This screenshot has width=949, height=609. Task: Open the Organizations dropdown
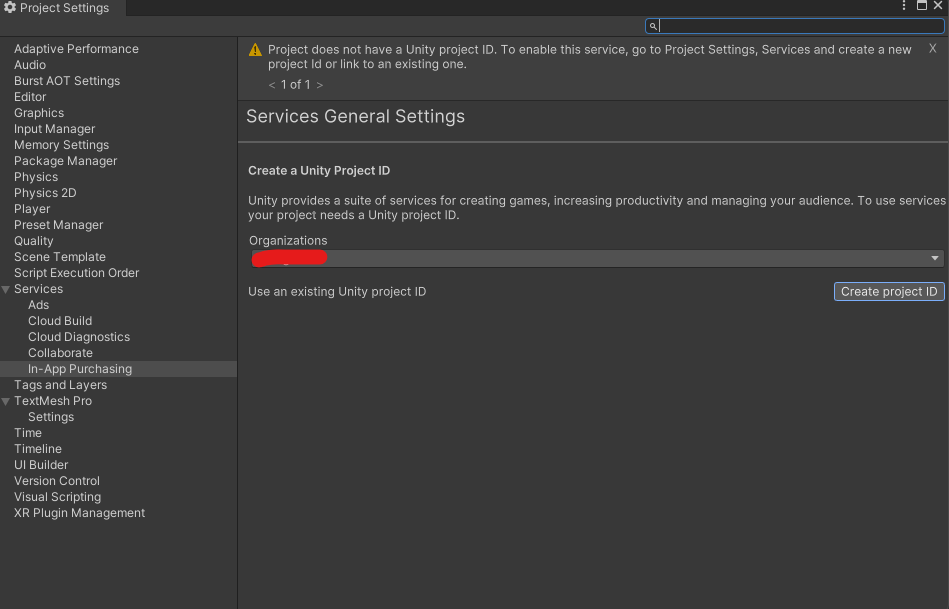point(597,258)
